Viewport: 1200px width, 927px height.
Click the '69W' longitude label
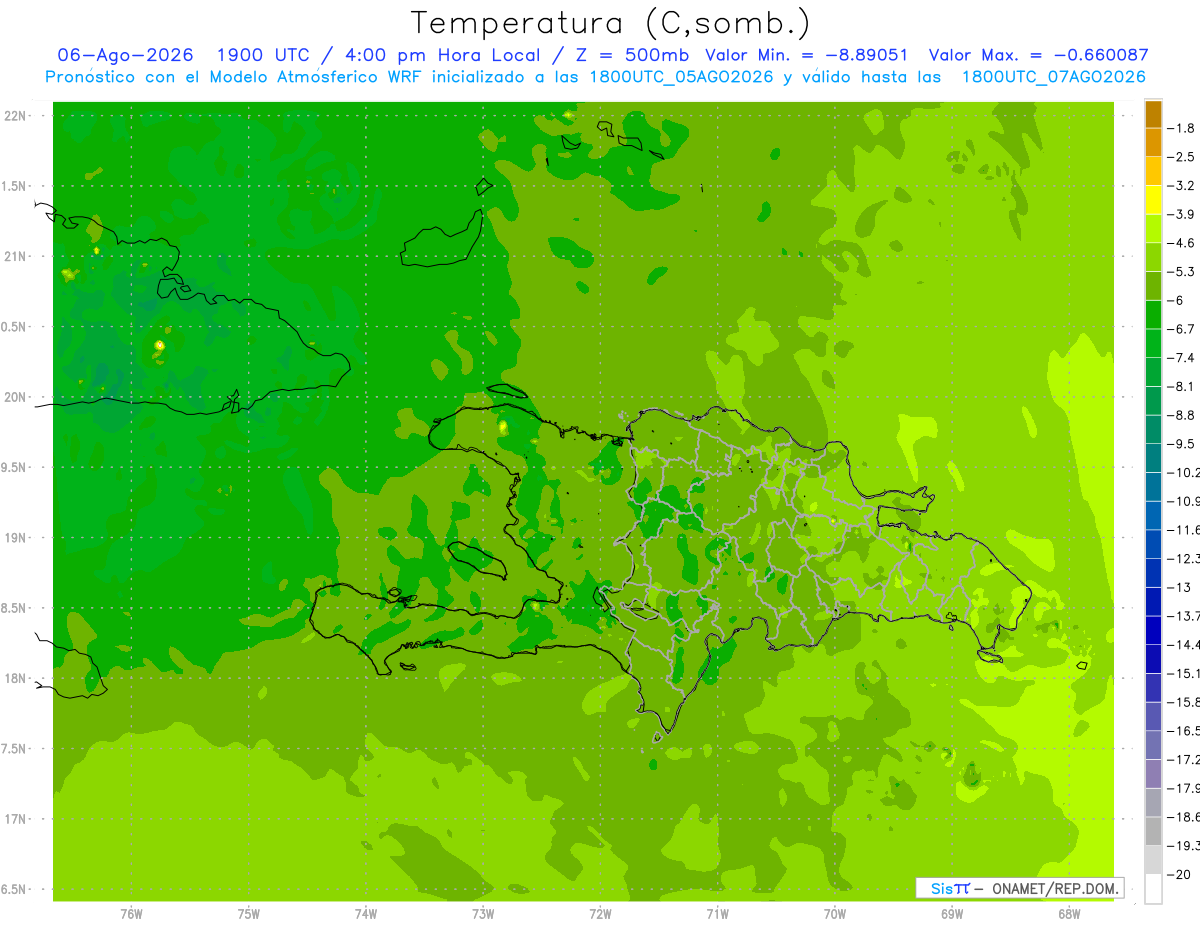(x=952, y=913)
